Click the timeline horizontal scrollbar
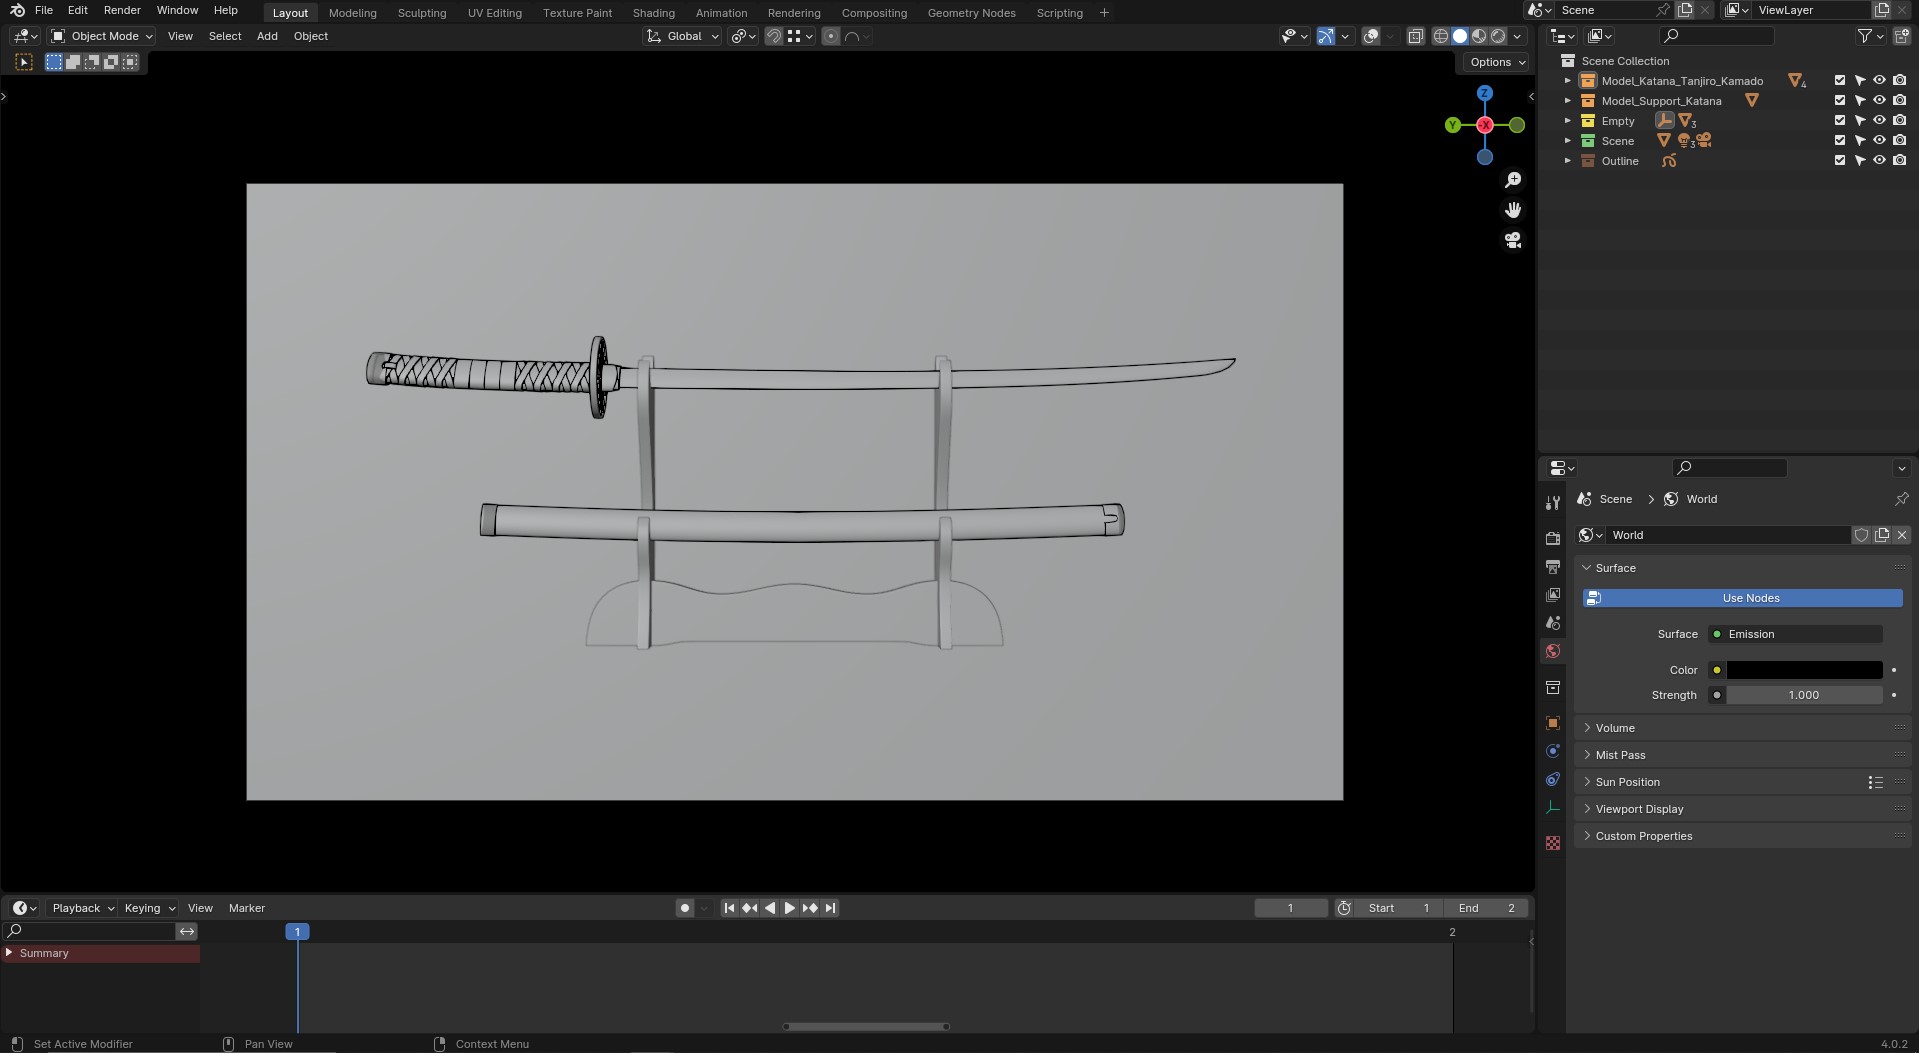Viewport: 1919px width, 1053px height. (x=866, y=1026)
